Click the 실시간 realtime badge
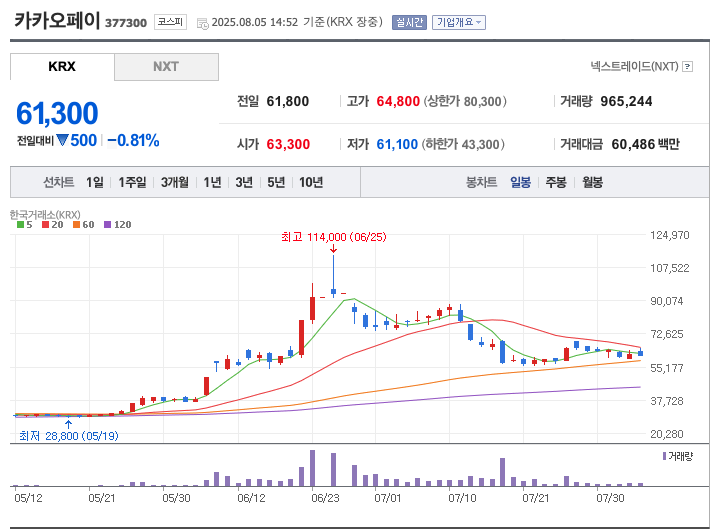 coord(409,22)
